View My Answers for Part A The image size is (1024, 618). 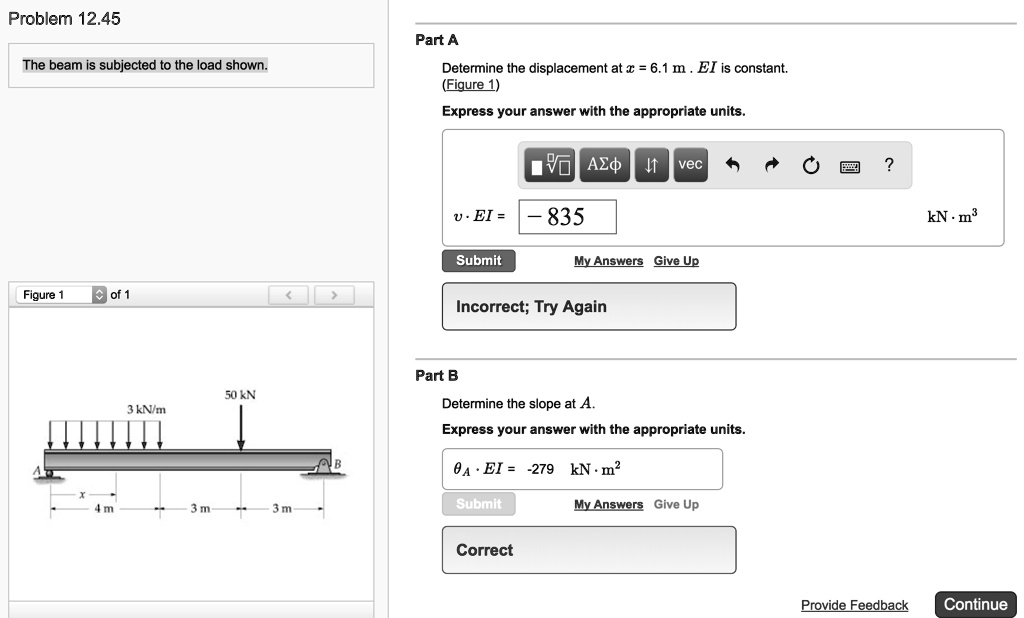point(608,260)
